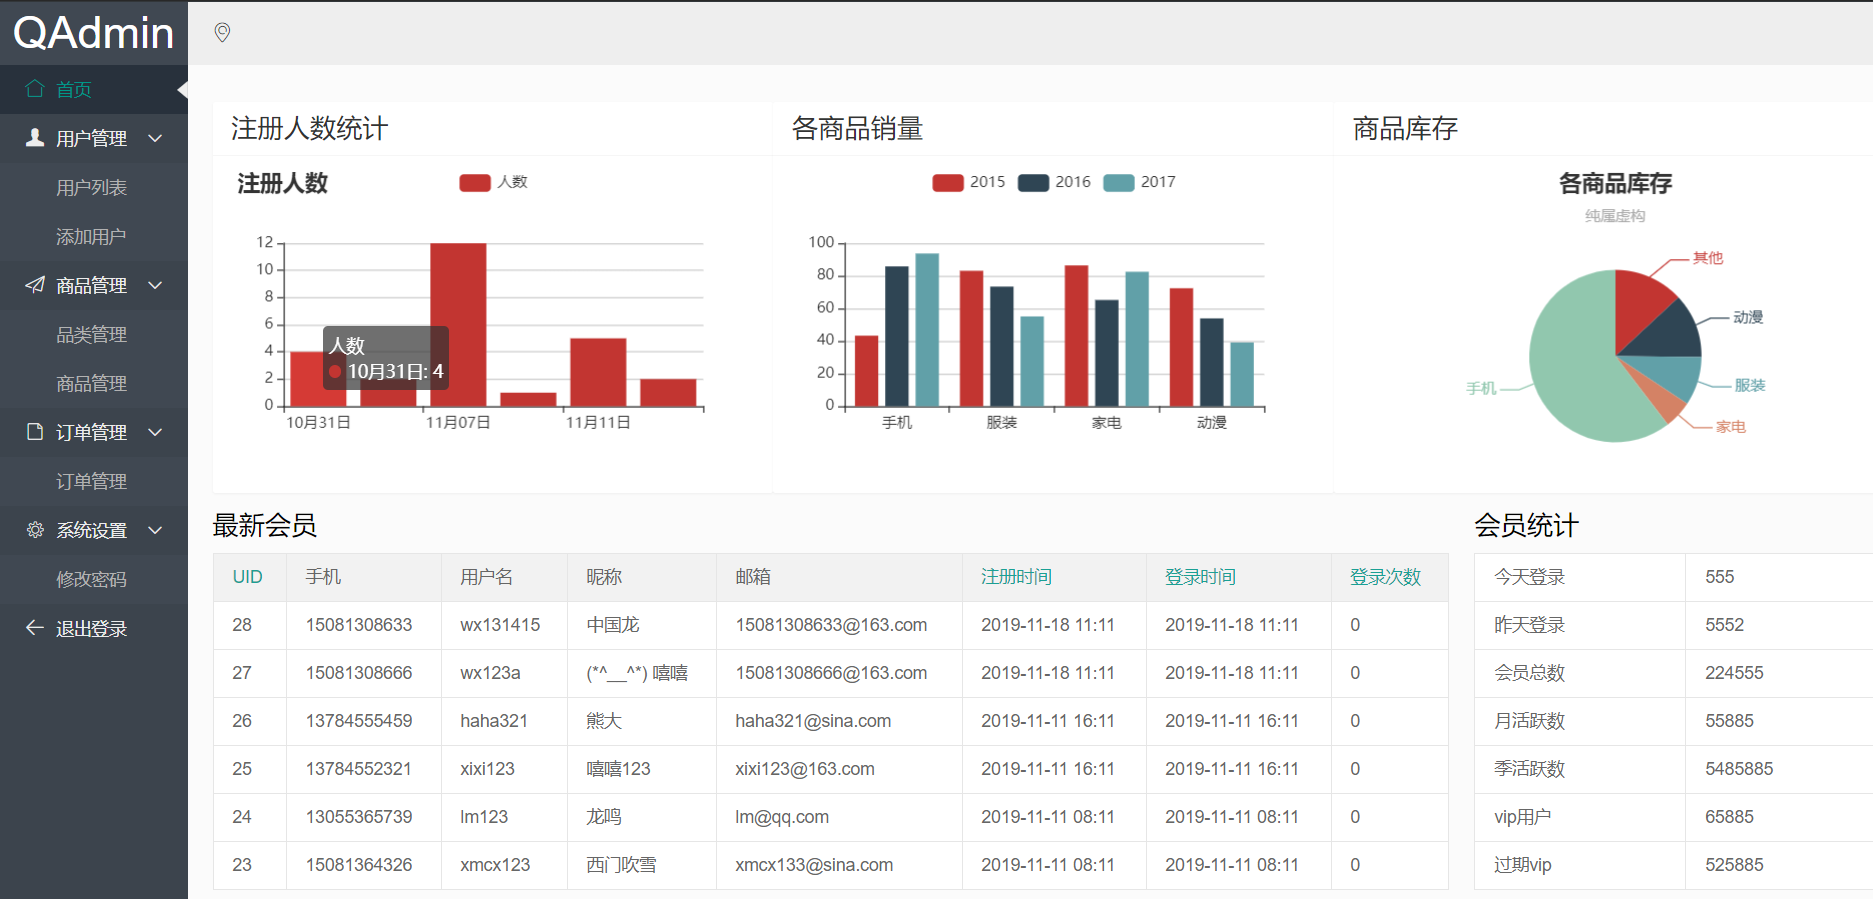The width and height of the screenshot is (1873, 899).
Task: Collapse the sidebar using the triangle handle
Action: click(182, 90)
